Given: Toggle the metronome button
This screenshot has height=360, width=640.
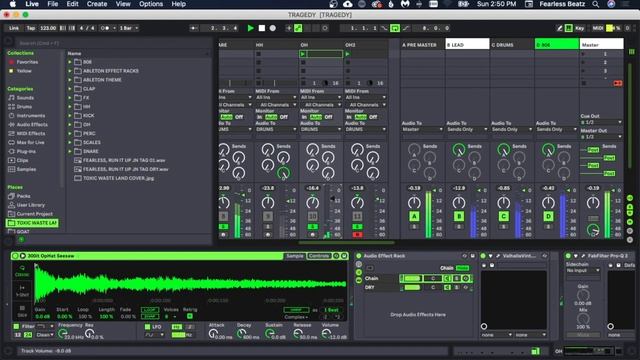Looking at the screenshot, I should tap(106, 28).
